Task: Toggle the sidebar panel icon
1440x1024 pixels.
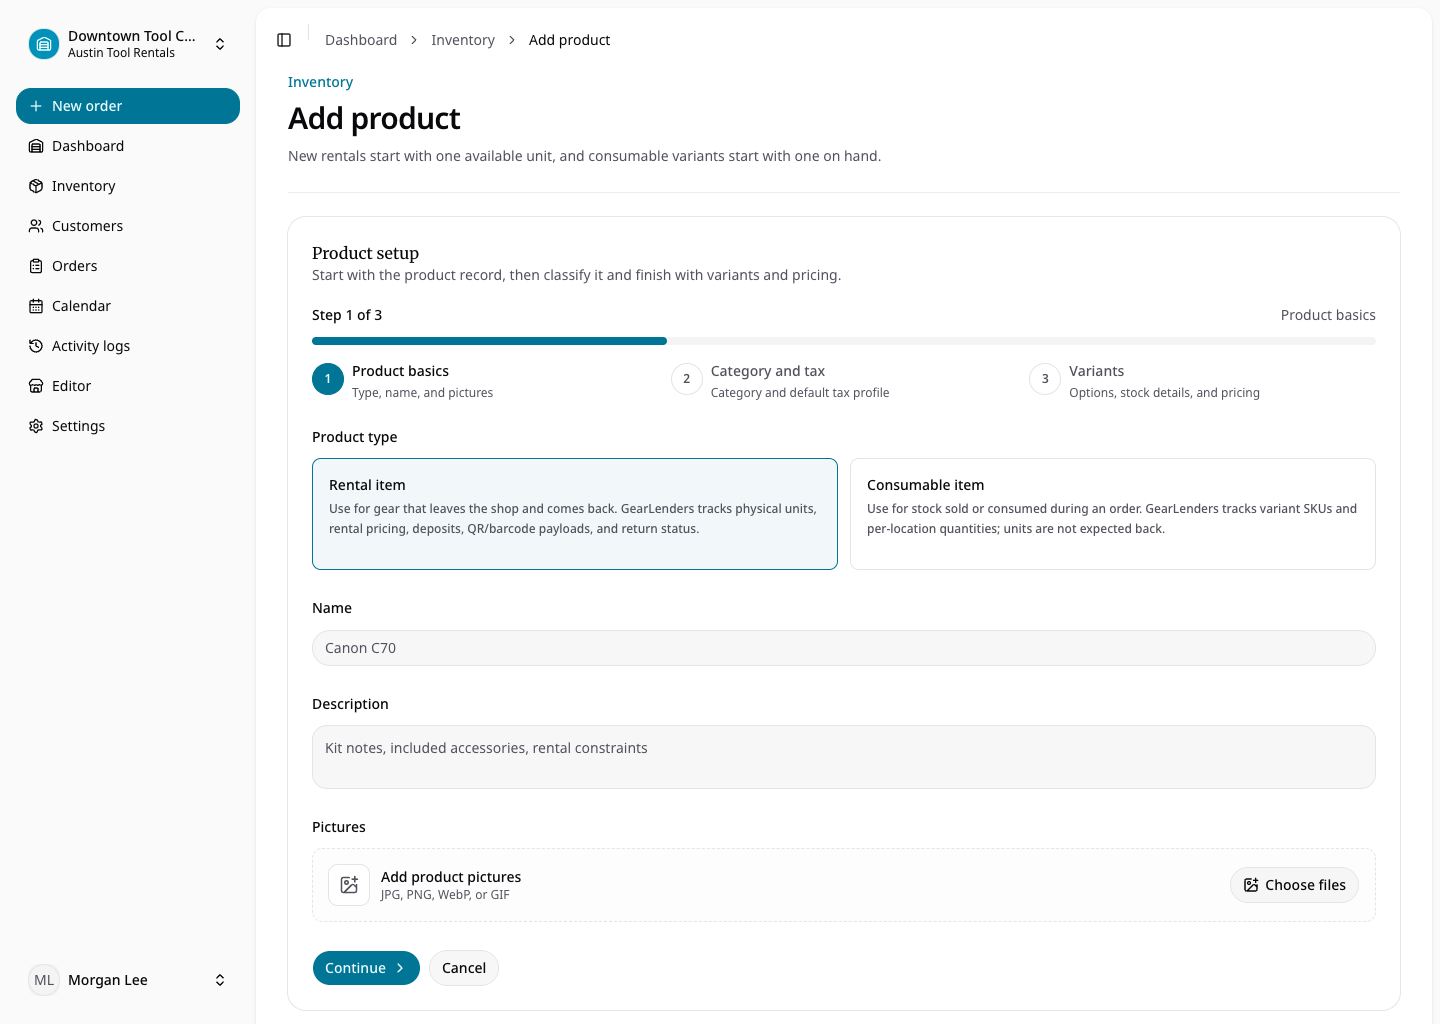Action: (284, 40)
